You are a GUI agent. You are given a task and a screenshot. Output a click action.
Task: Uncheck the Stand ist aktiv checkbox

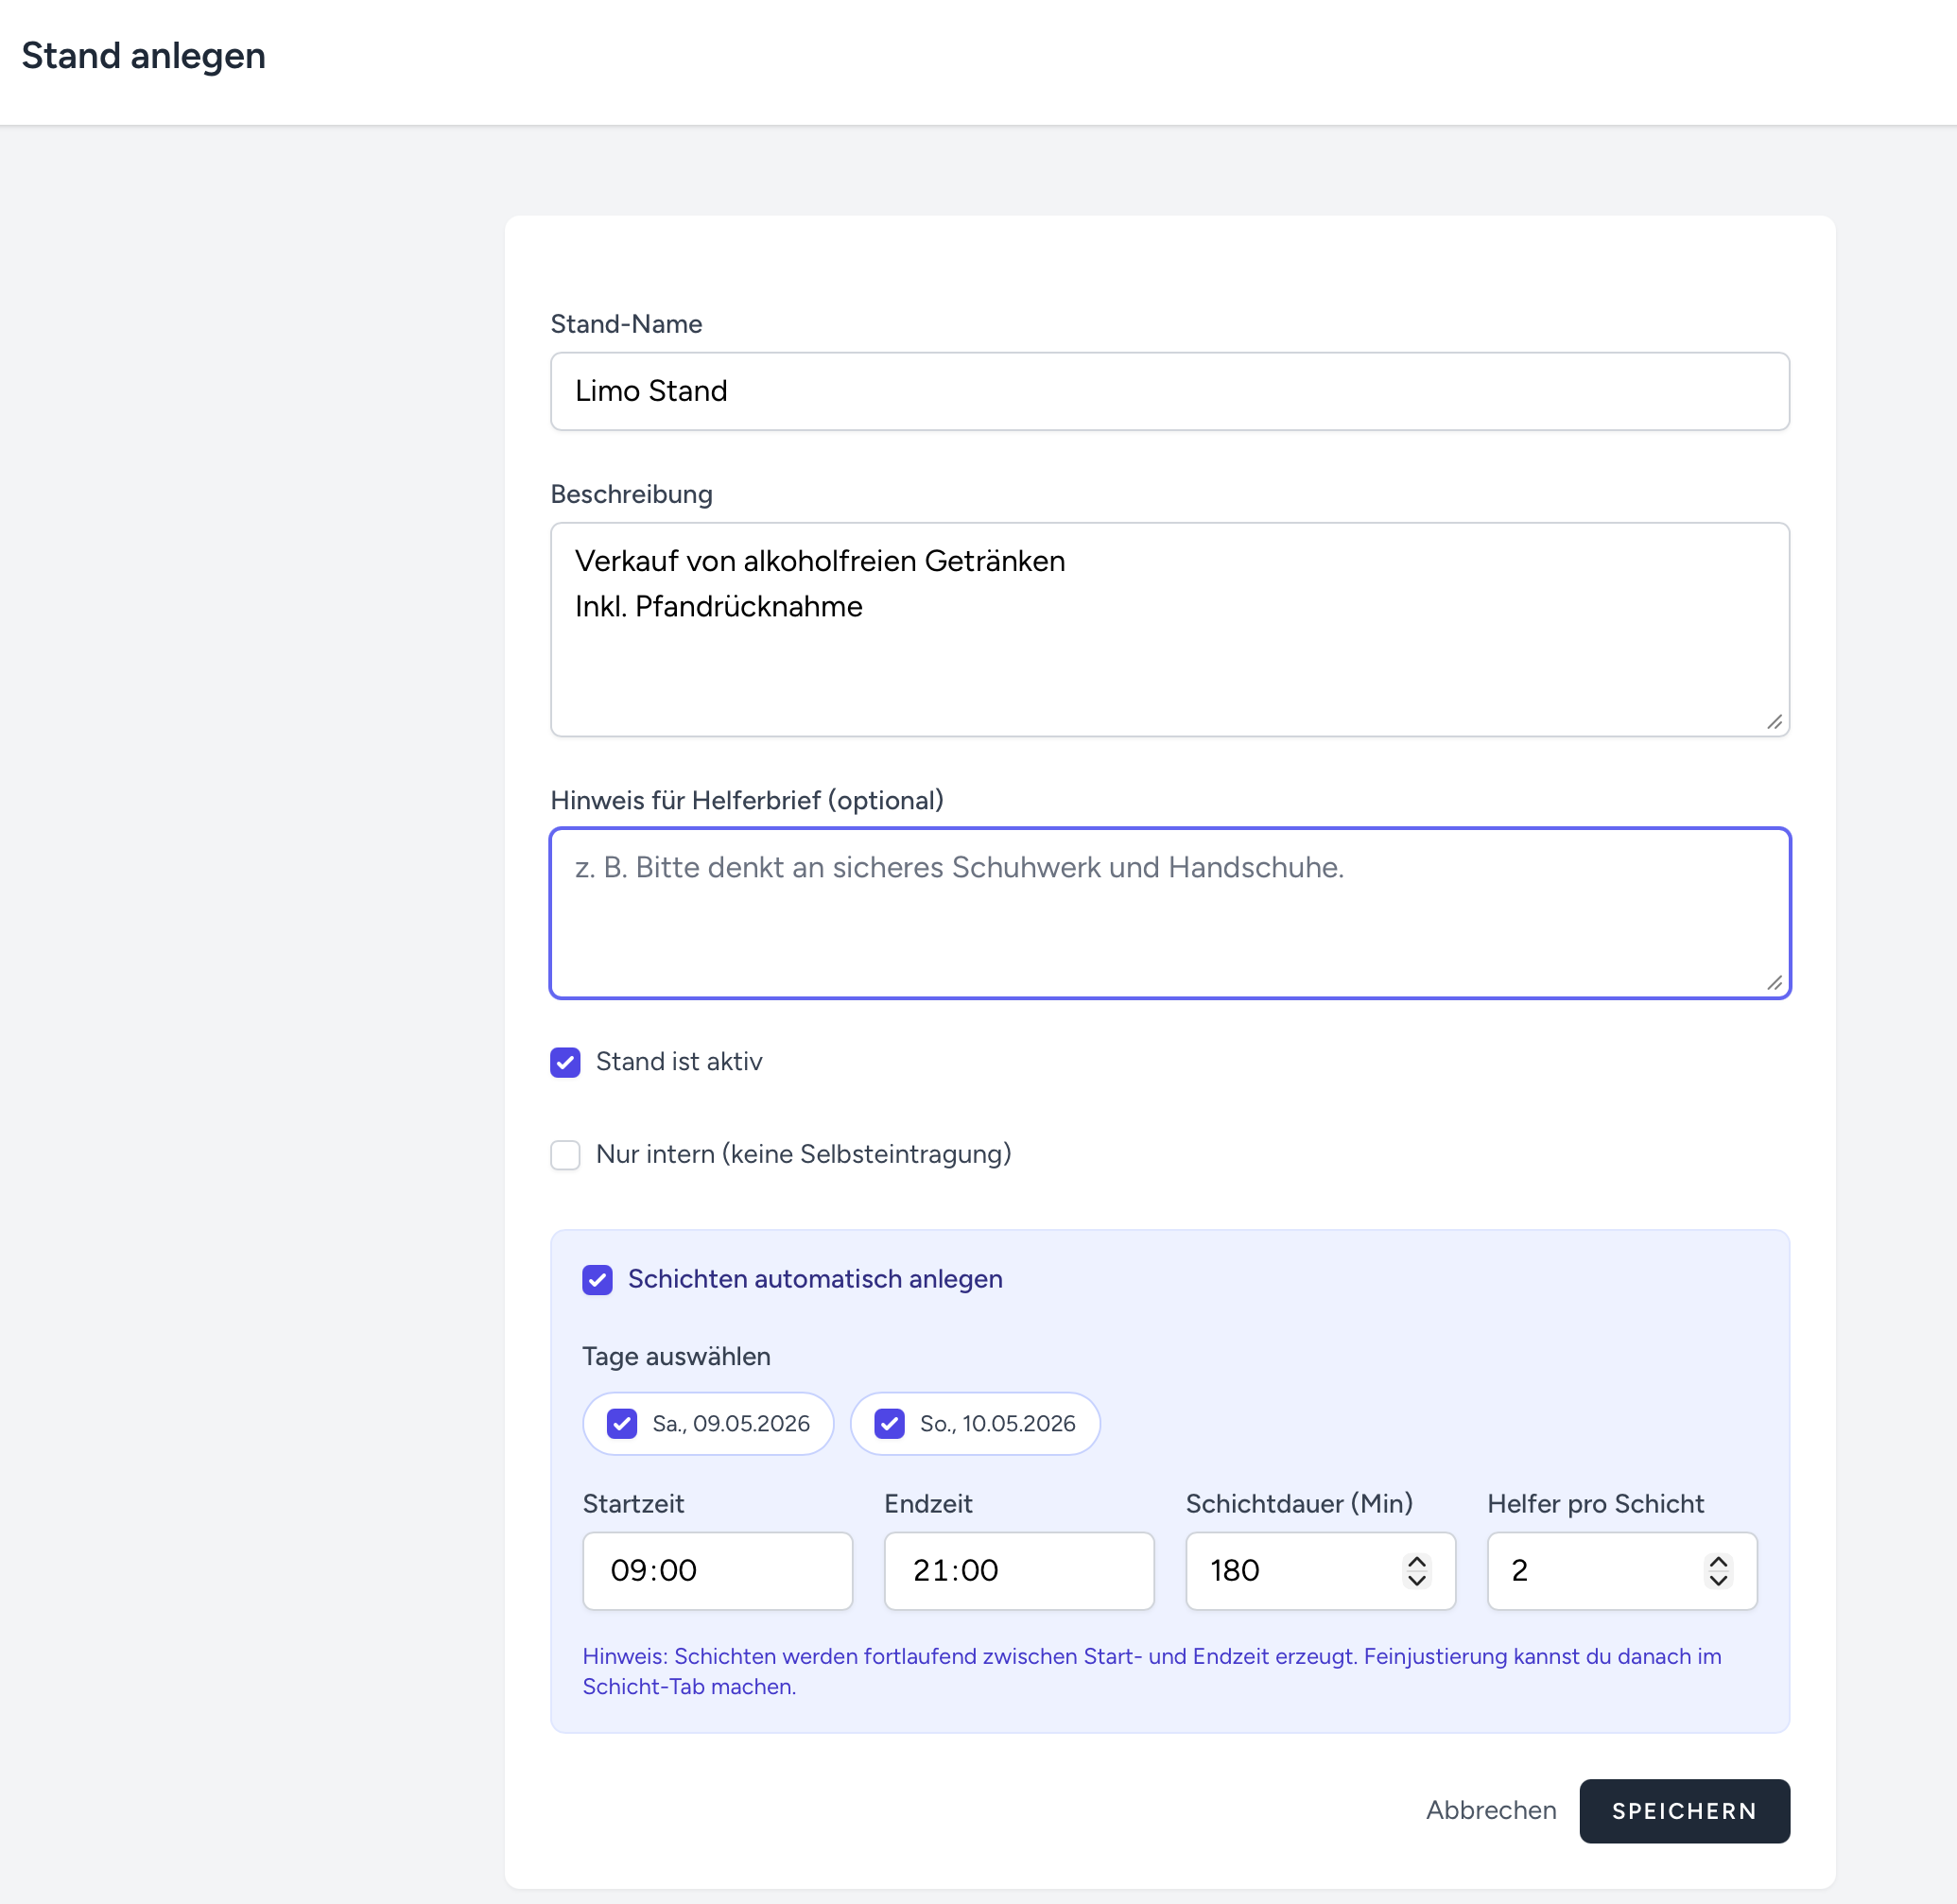click(x=565, y=1062)
